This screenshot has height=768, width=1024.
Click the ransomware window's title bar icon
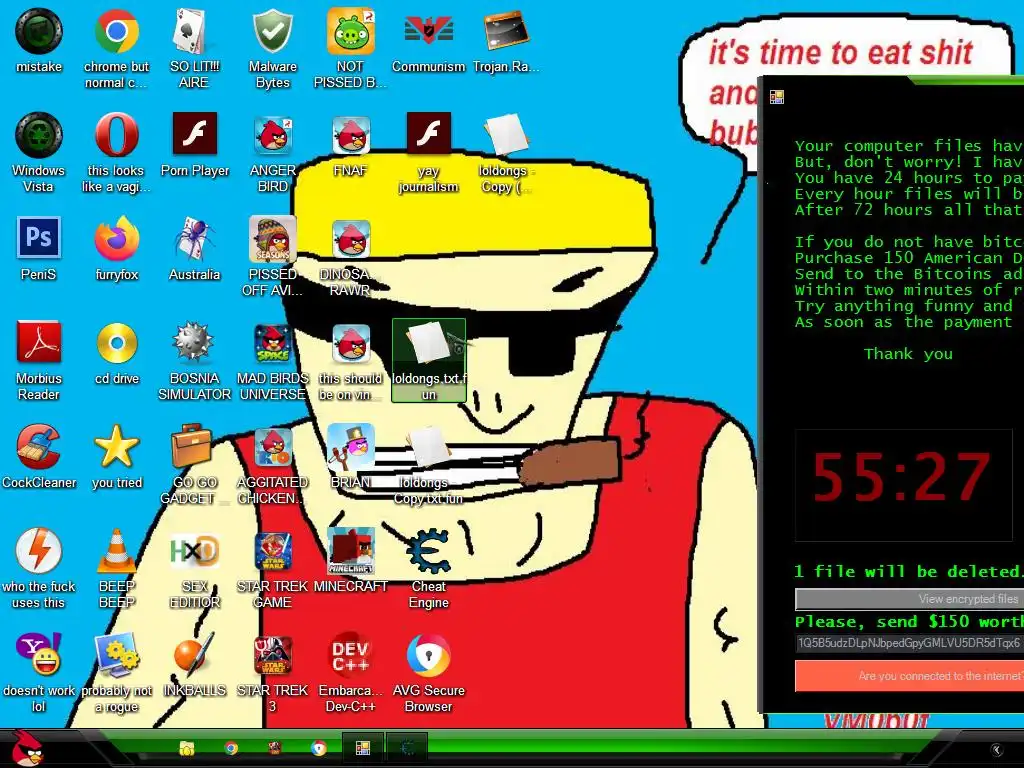pos(776,97)
